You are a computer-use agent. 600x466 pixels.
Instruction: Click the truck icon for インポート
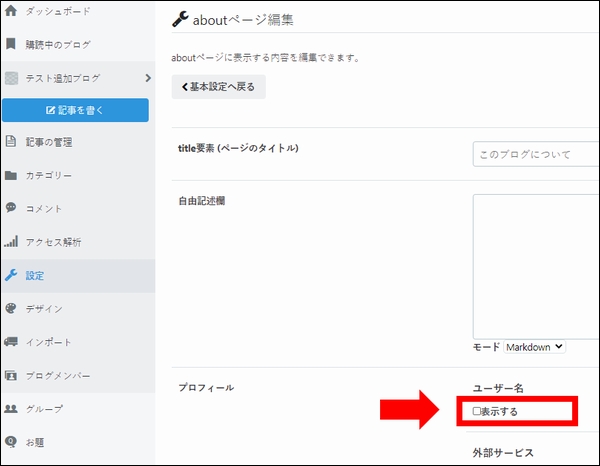[11, 342]
